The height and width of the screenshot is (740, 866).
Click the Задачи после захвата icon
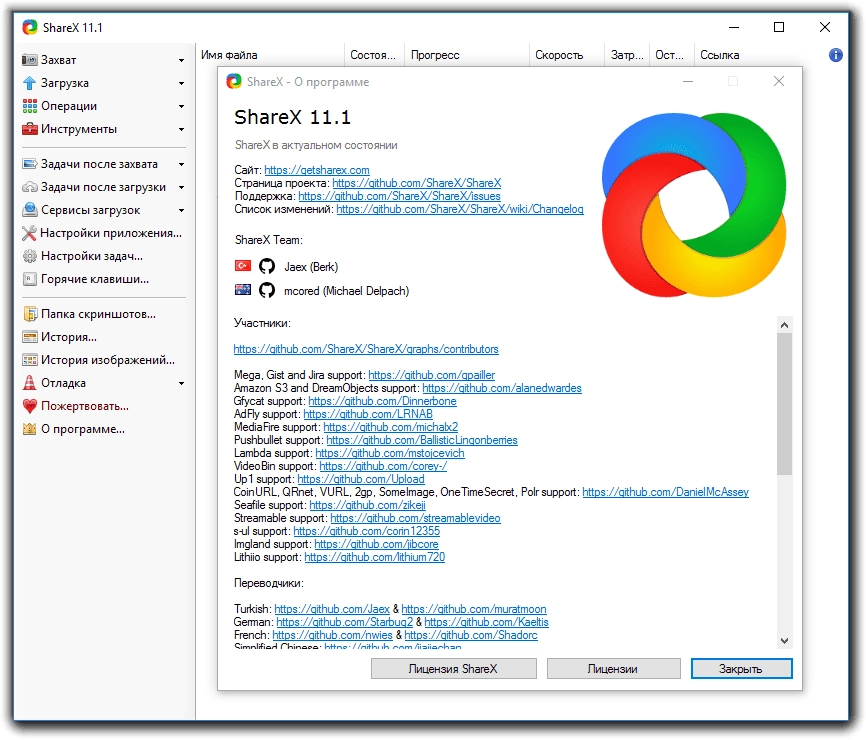click(x=29, y=164)
